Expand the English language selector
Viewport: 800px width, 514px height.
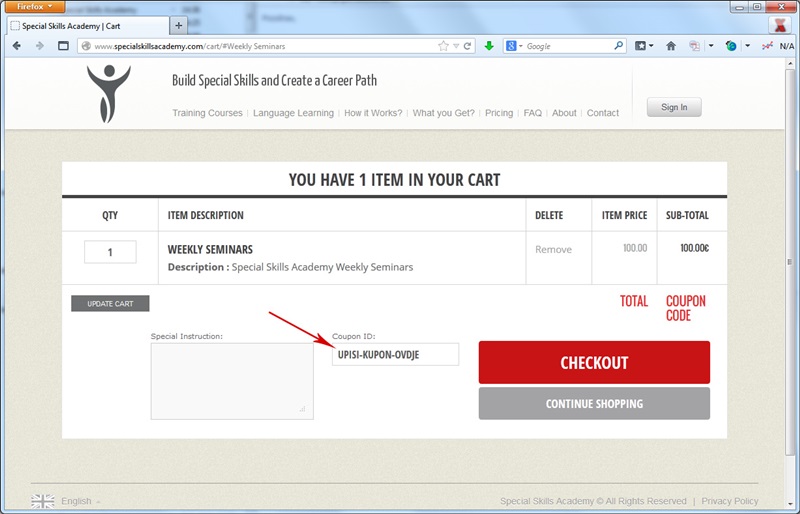point(81,501)
